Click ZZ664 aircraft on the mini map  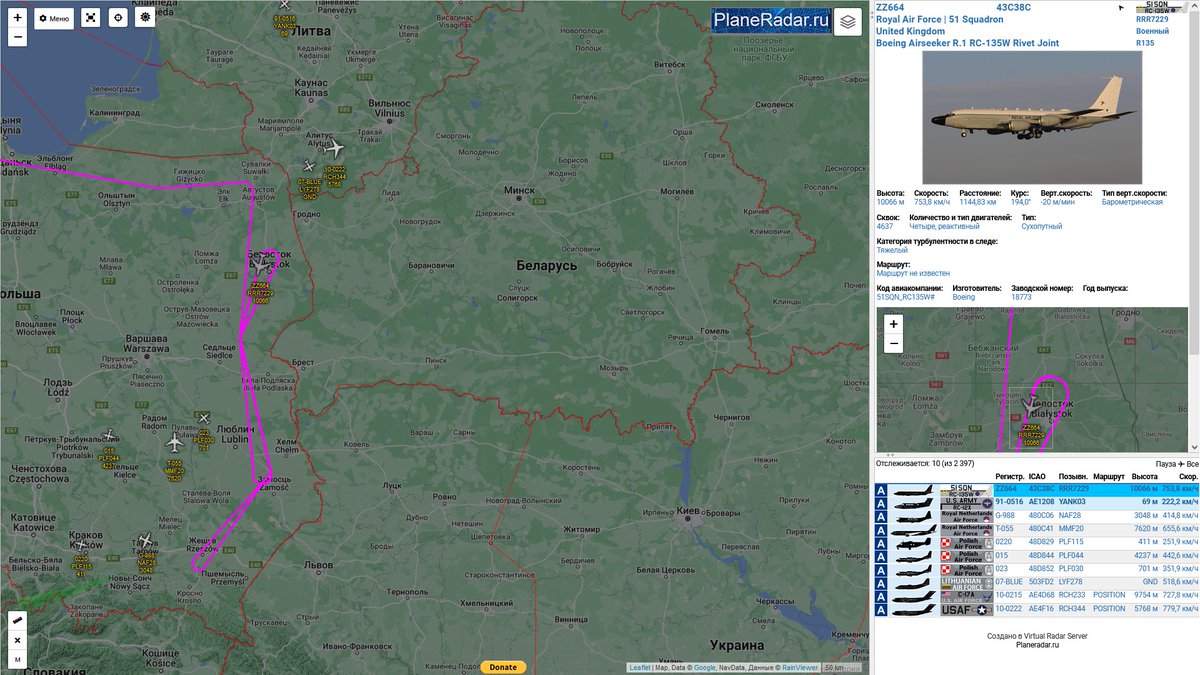click(x=1032, y=404)
